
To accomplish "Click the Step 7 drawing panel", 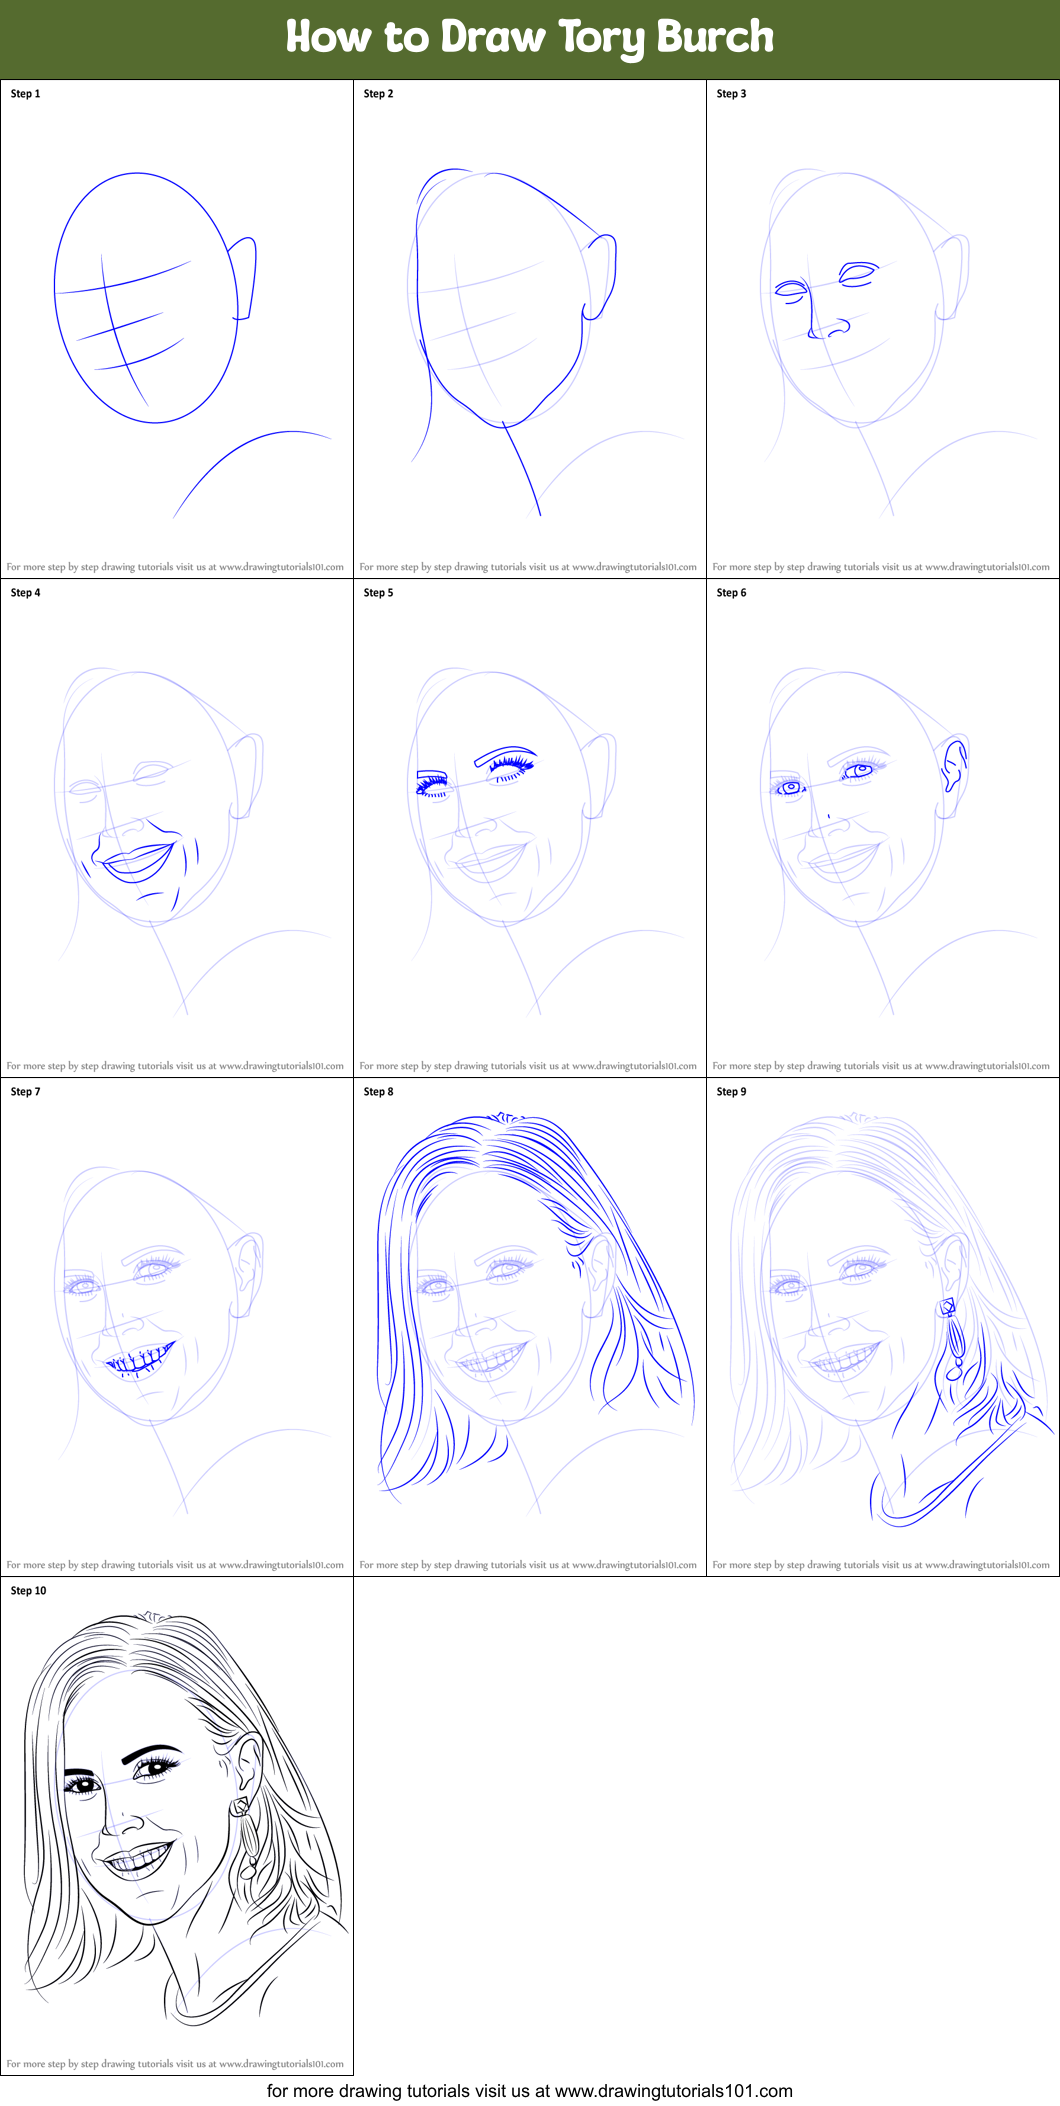I will [x=177, y=1327].
